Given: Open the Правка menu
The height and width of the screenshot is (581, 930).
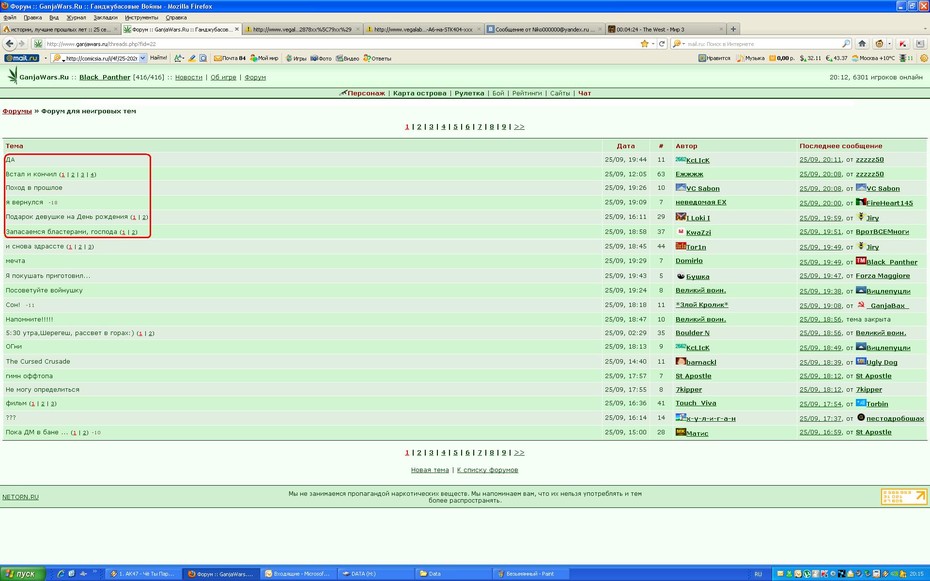Looking at the screenshot, I should click(33, 18).
